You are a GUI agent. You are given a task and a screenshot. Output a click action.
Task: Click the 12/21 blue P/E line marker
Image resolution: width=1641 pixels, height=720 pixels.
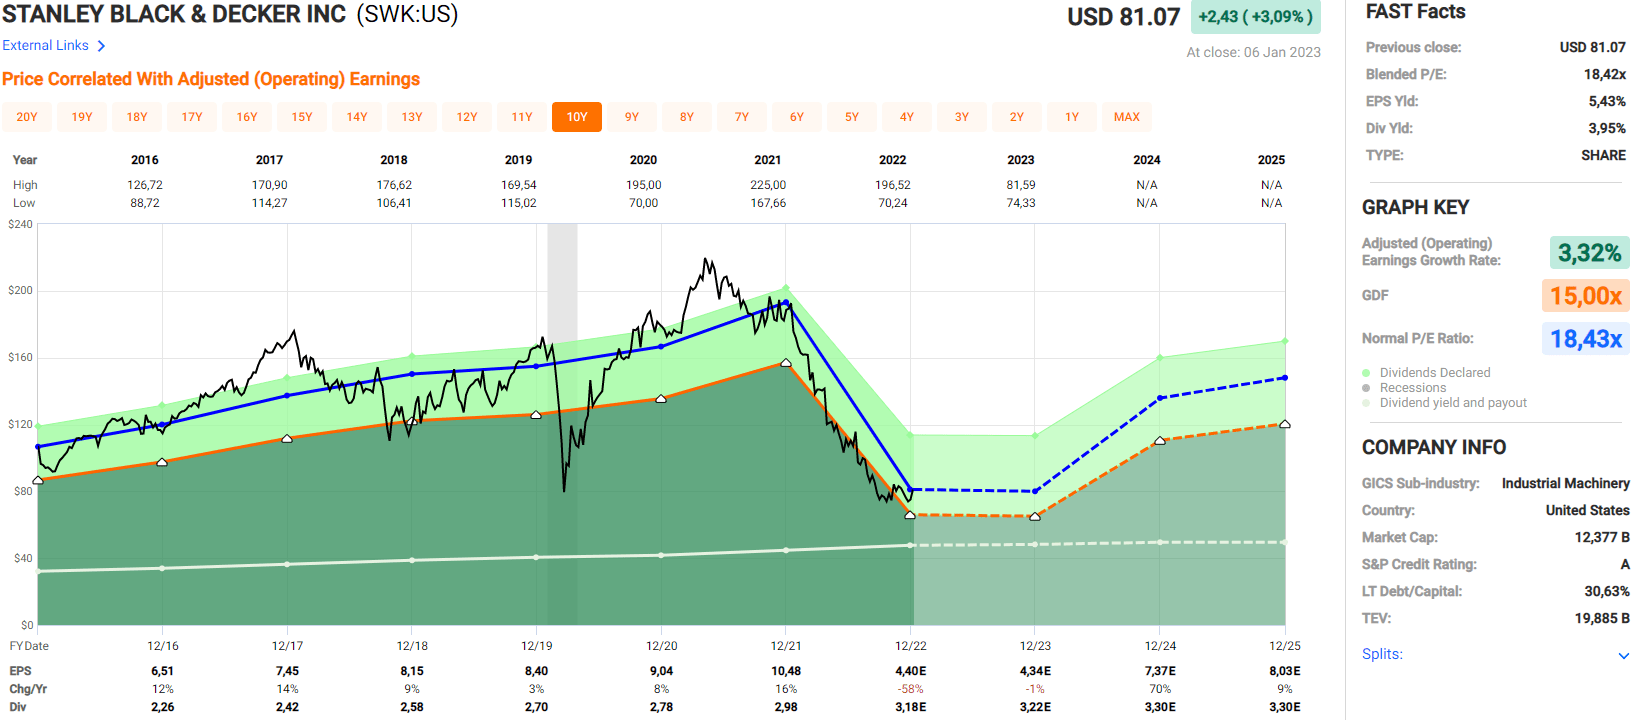tap(786, 302)
